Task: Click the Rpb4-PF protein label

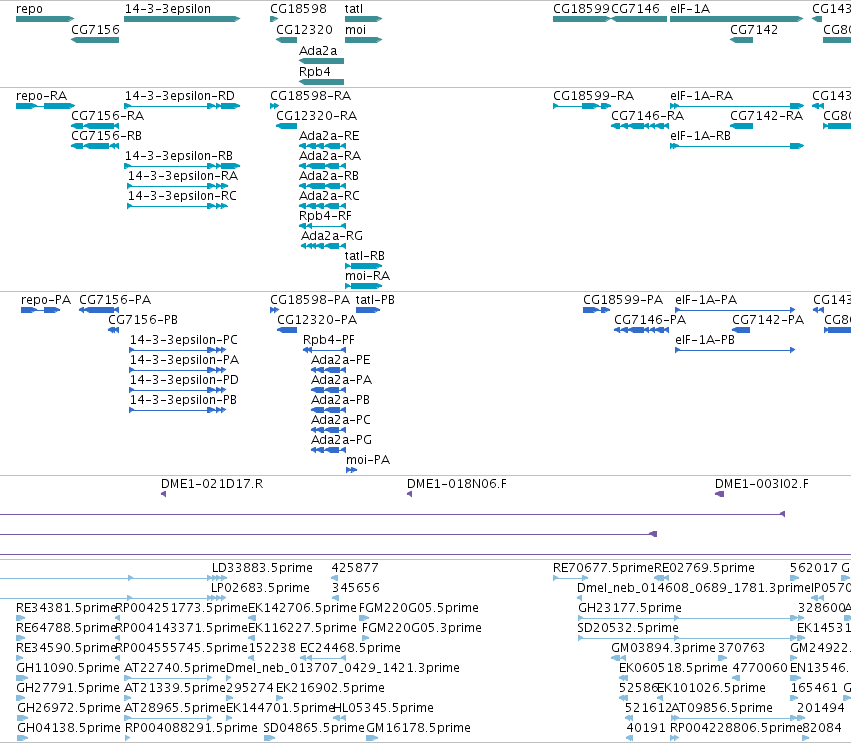Action: coord(329,340)
